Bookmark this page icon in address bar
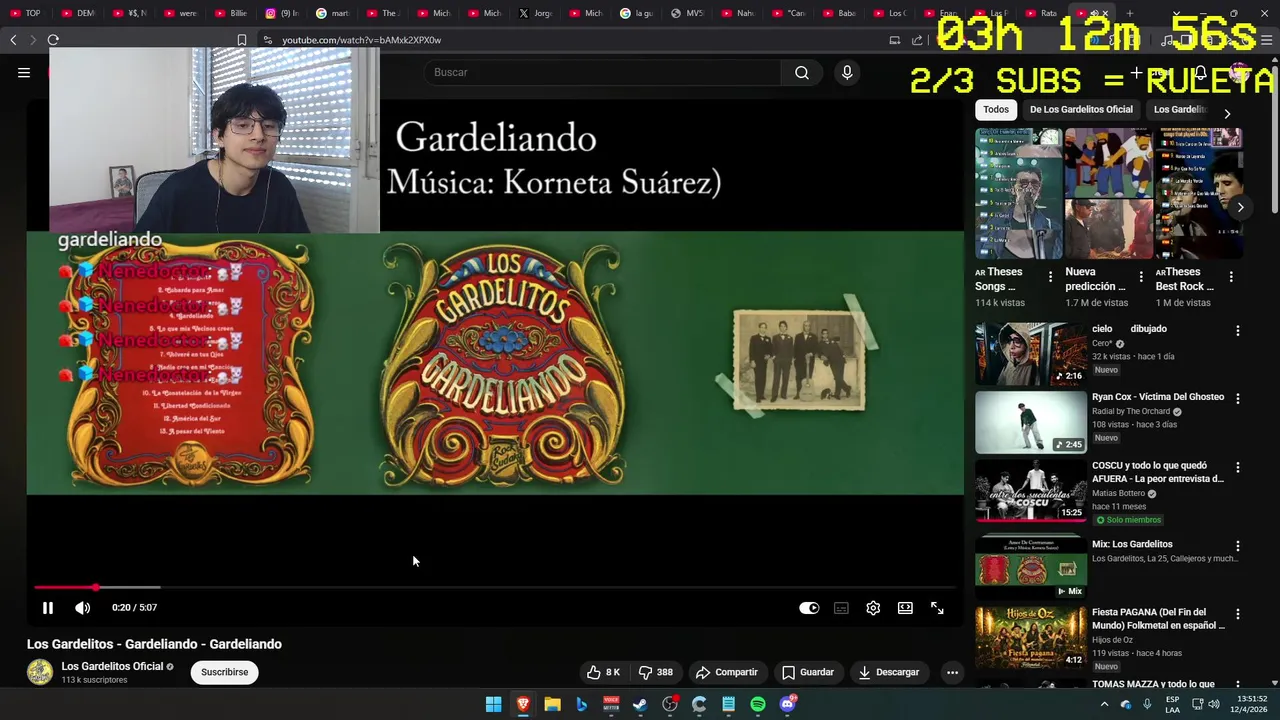1280x720 pixels. click(x=241, y=40)
